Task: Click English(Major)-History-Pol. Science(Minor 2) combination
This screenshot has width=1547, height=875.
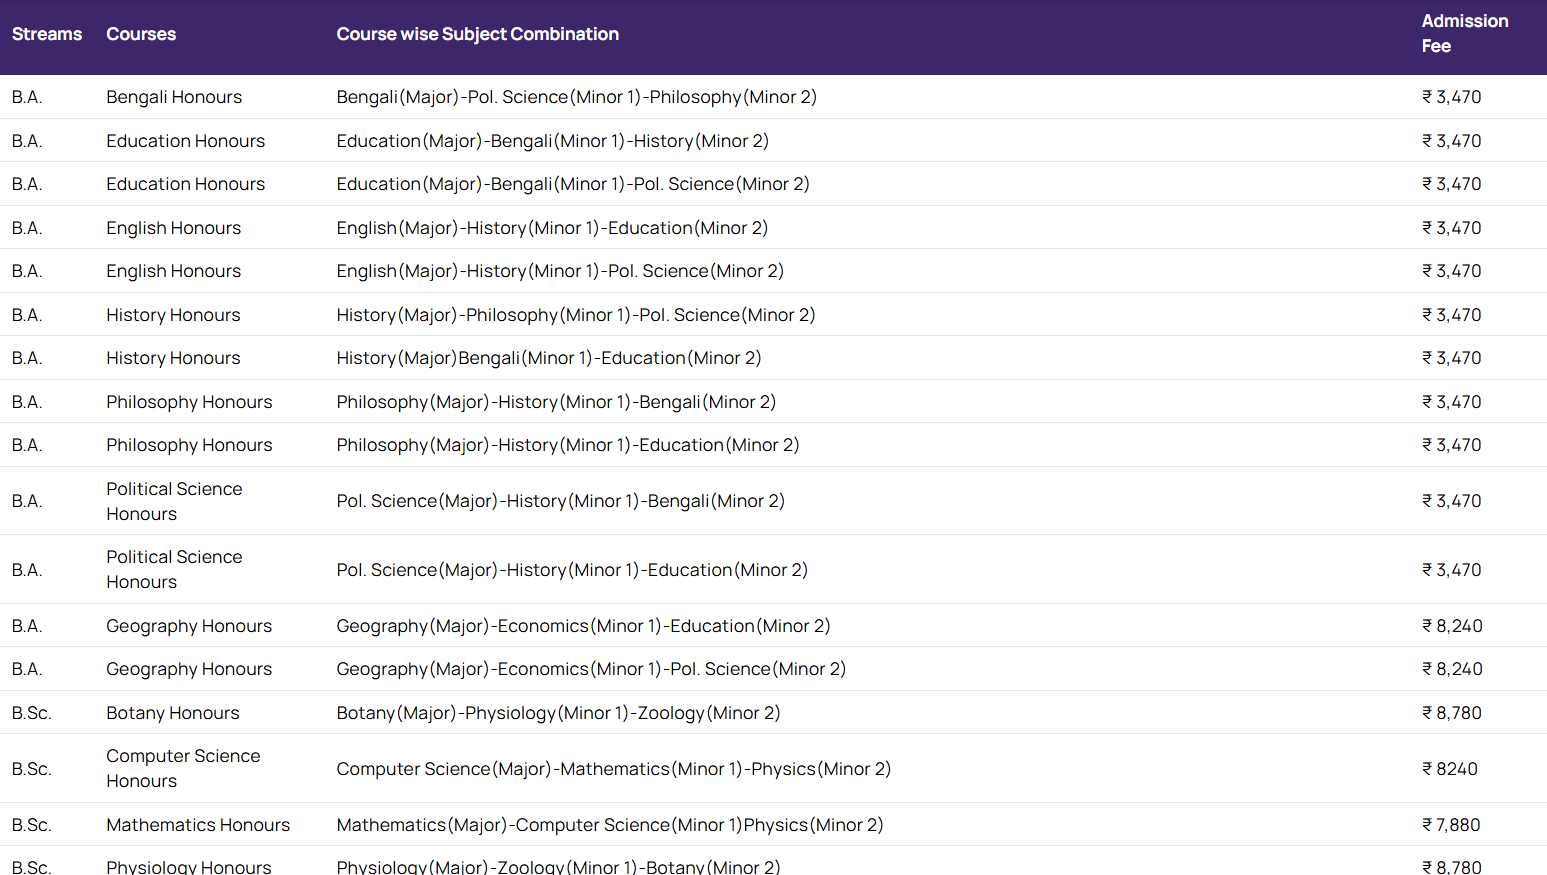Action: (559, 271)
